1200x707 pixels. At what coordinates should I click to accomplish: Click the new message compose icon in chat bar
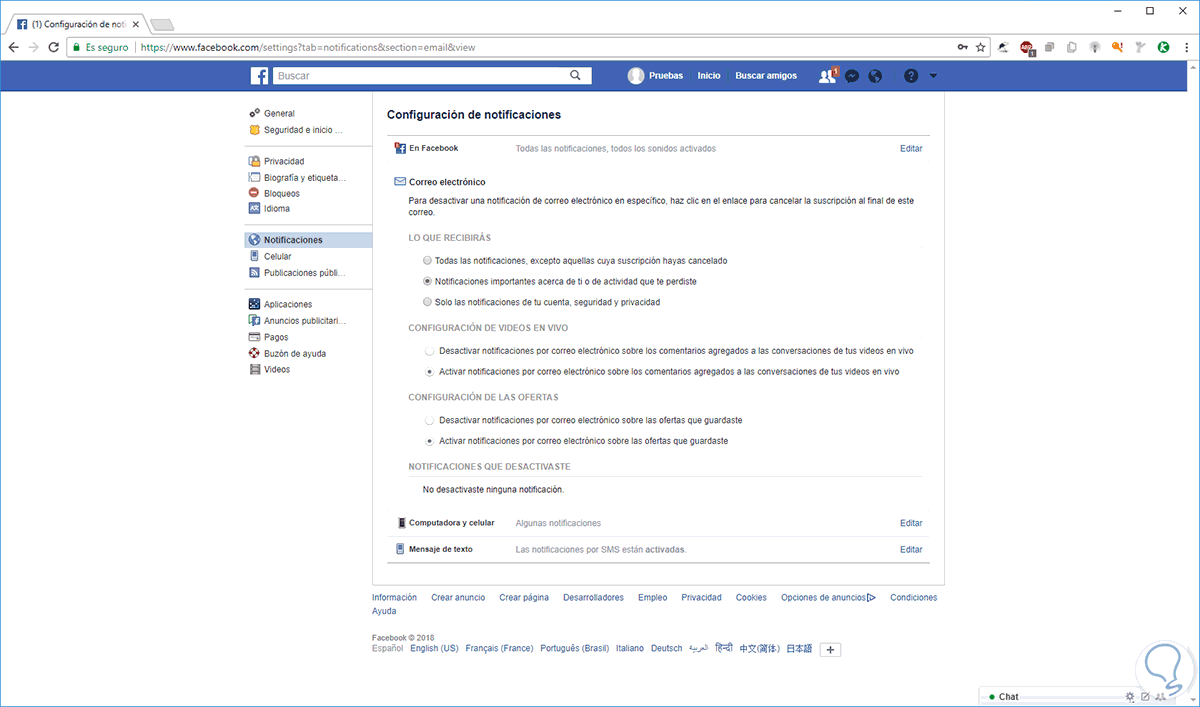(x=1145, y=696)
